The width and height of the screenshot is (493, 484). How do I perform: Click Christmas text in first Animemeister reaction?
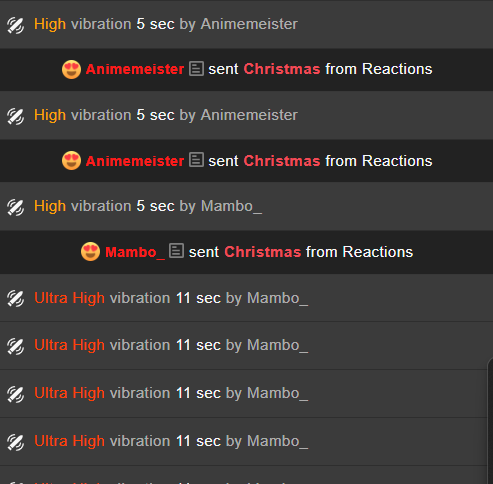click(282, 69)
